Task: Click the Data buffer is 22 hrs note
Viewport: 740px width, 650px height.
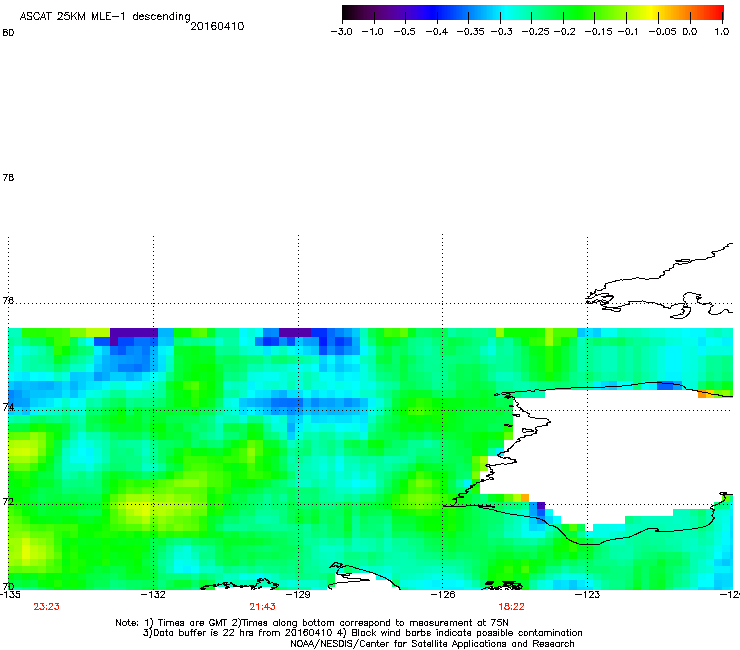Action: (x=362, y=633)
